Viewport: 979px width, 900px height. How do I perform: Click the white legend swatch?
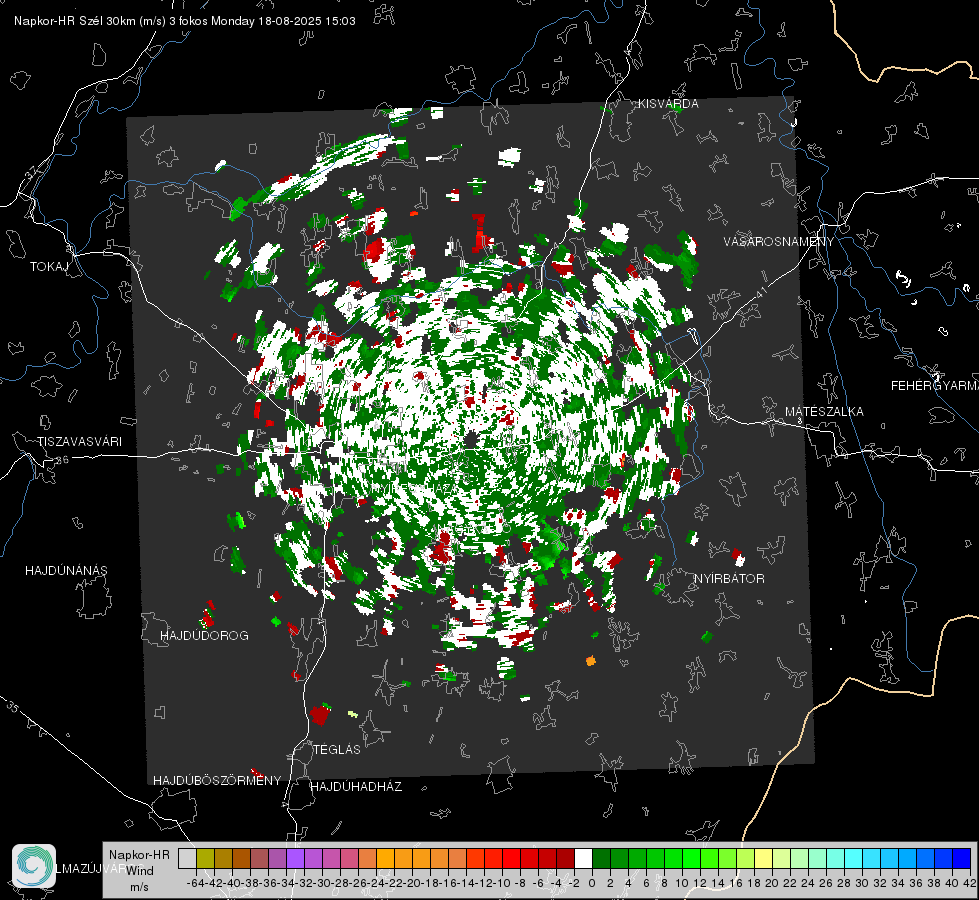tap(583, 858)
